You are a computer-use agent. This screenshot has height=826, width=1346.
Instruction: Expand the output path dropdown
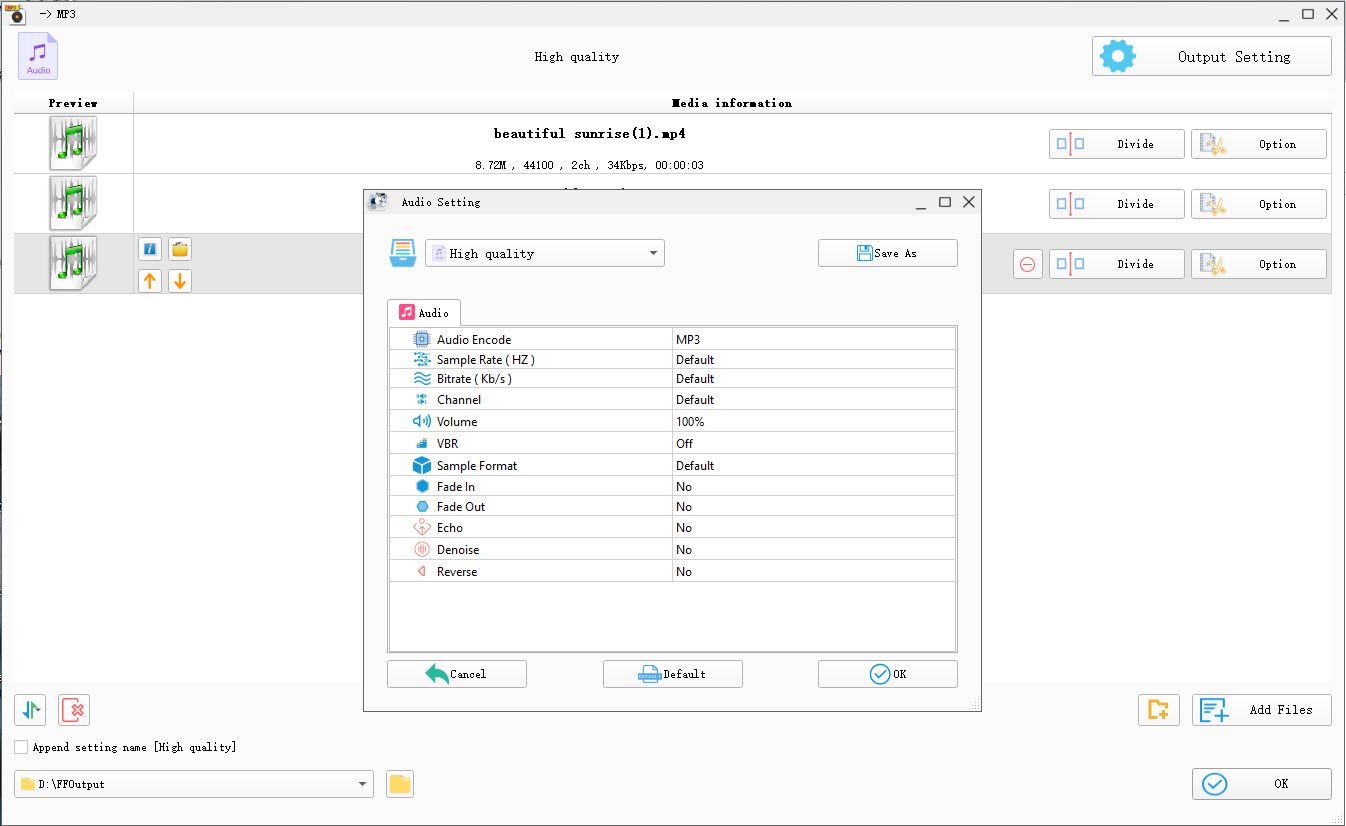point(362,784)
